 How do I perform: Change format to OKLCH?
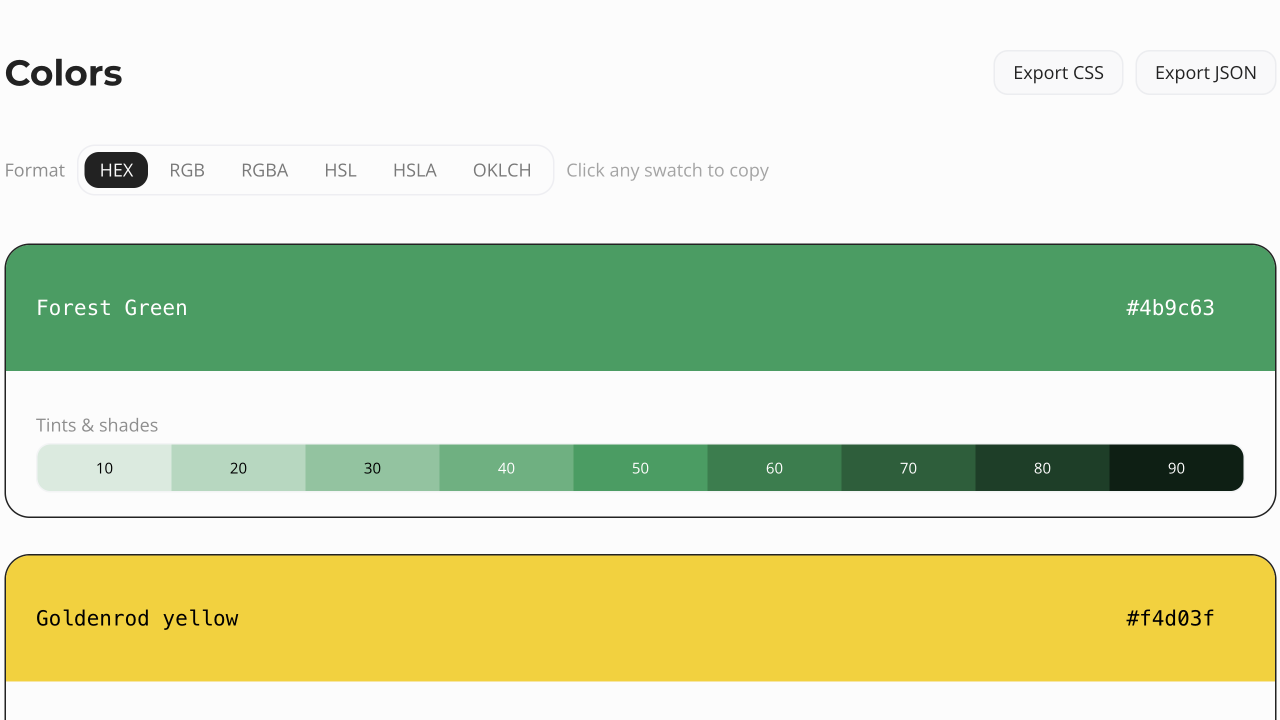(x=502, y=170)
